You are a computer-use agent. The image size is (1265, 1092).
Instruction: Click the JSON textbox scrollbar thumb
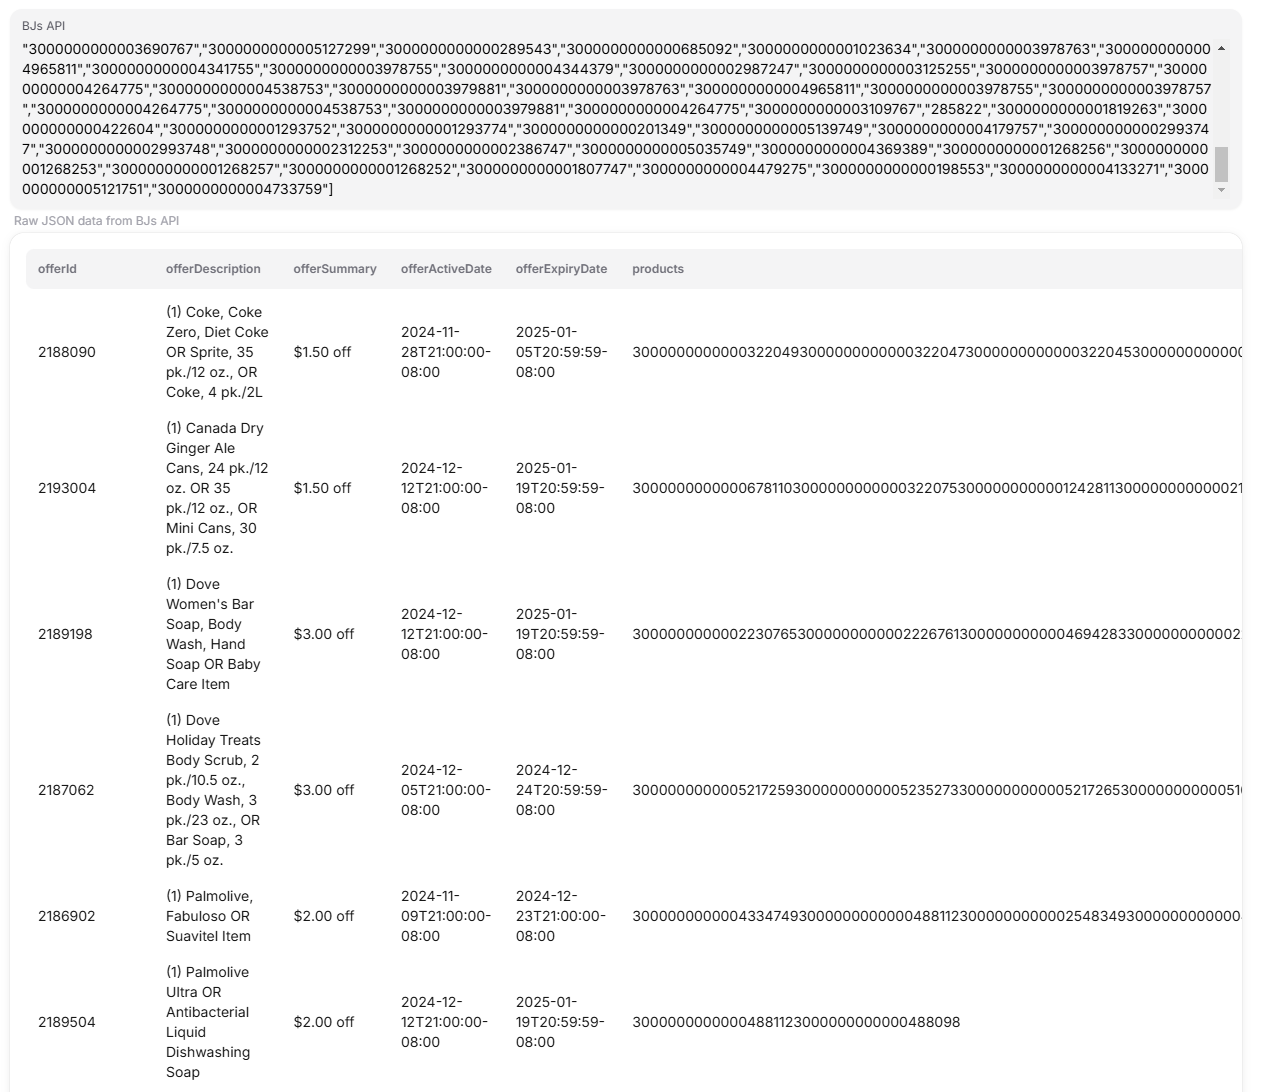[1221, 164]
